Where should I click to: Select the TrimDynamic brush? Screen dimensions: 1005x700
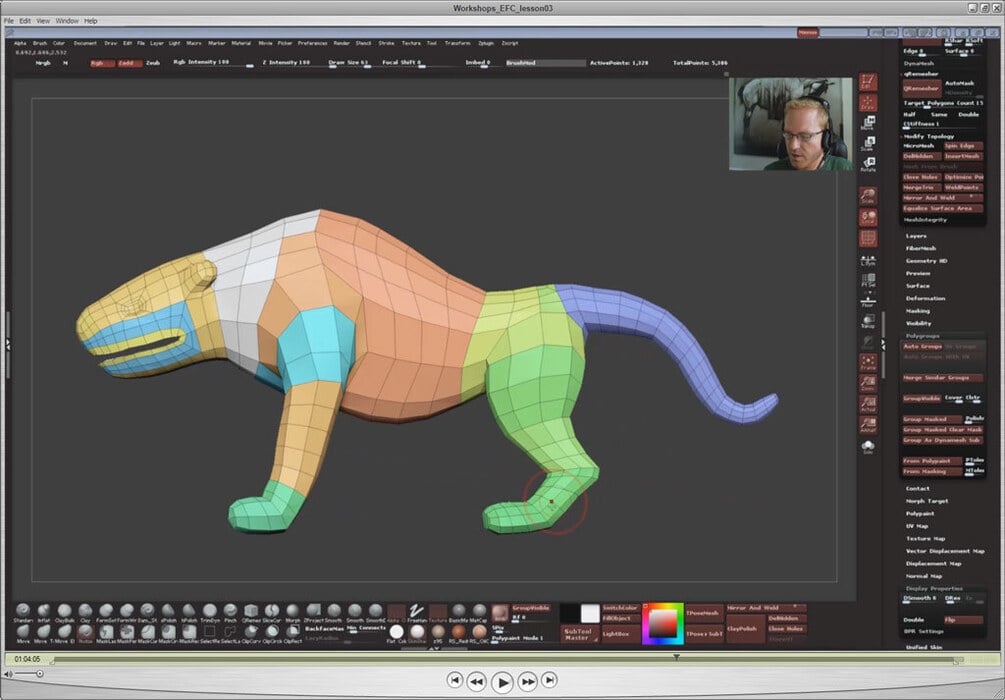click(x=210, y=612)
